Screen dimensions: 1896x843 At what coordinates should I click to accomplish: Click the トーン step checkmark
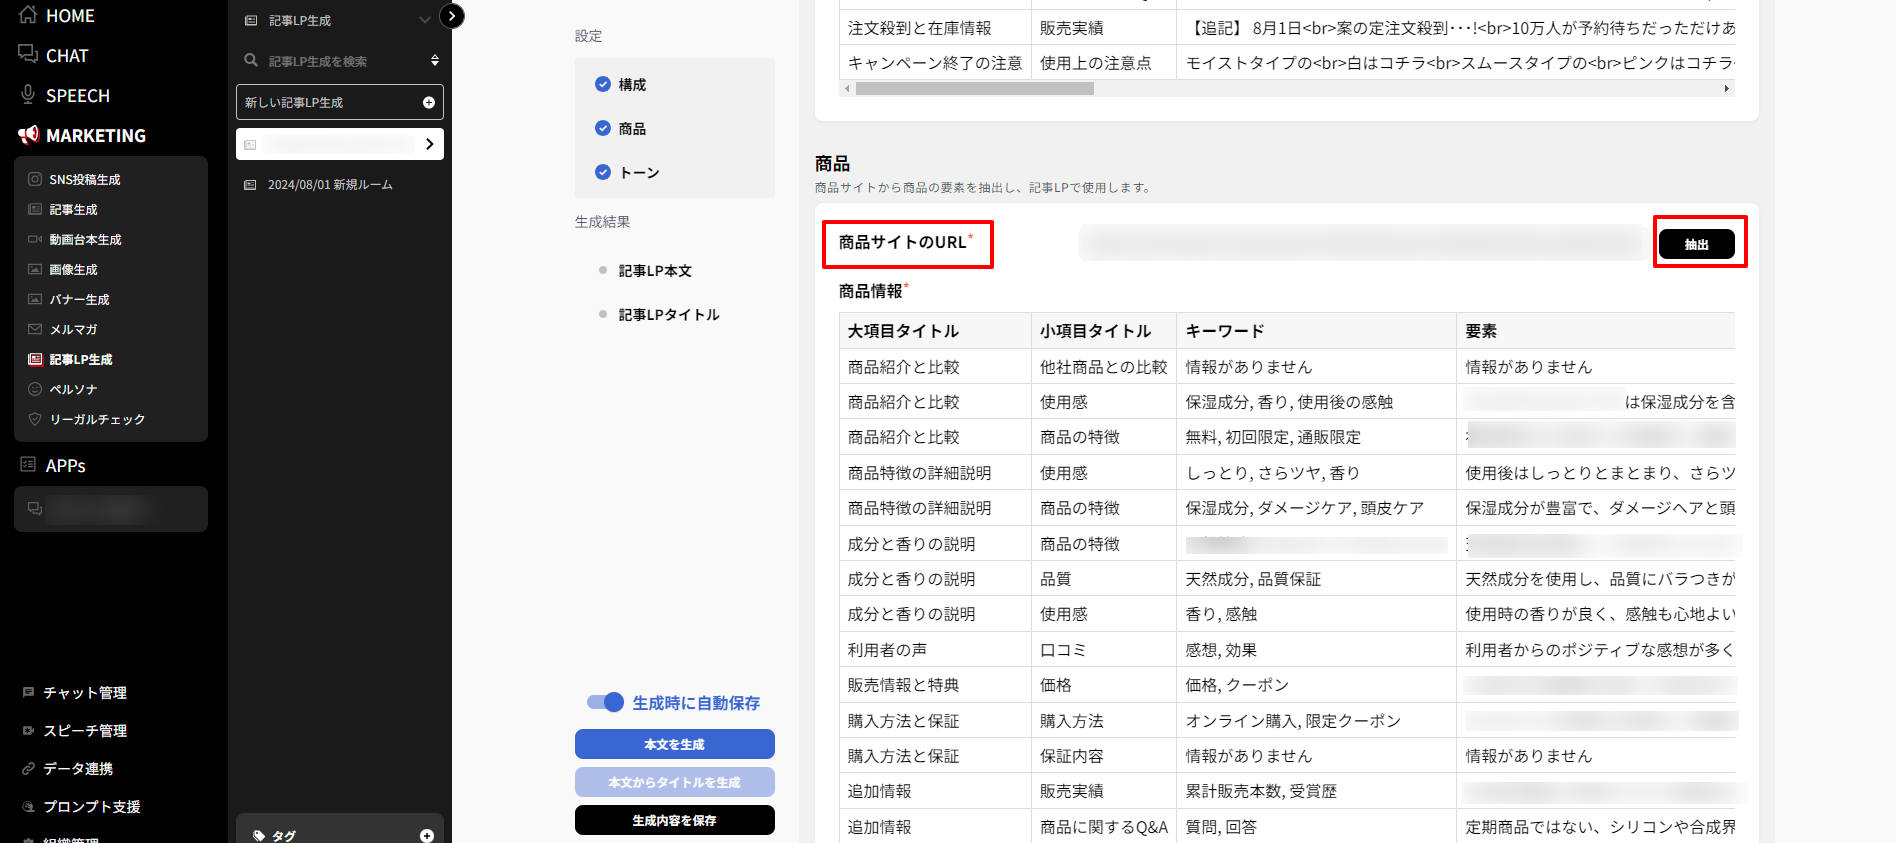(603, 172)
